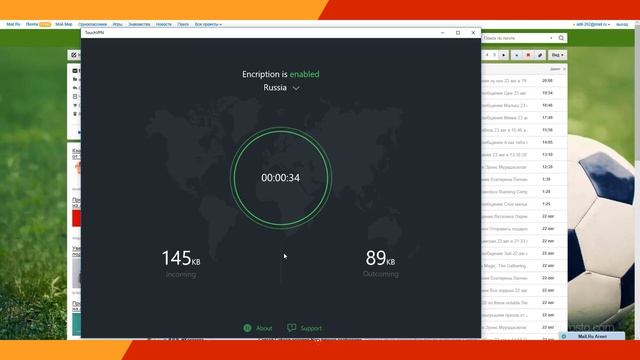
Task: Open Support link in TouchVPN
Action: point(311,328)
